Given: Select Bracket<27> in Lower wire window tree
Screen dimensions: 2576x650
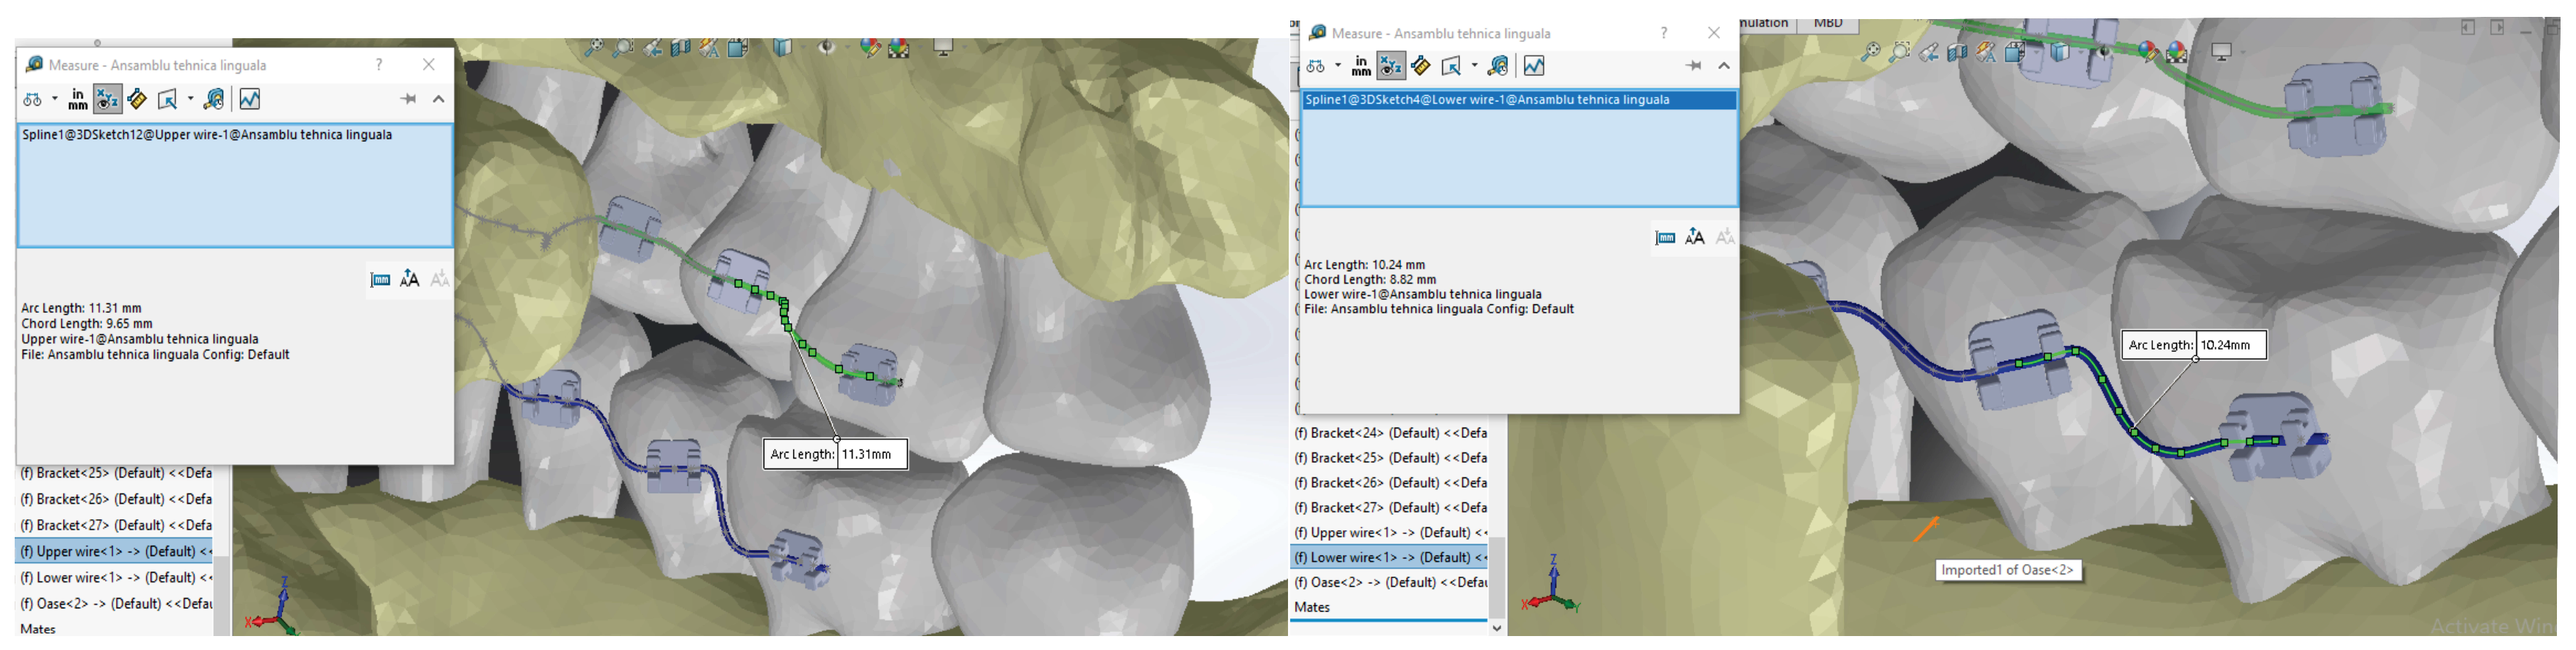Looking at the screenshot, I should click(x=1390, y=507).
